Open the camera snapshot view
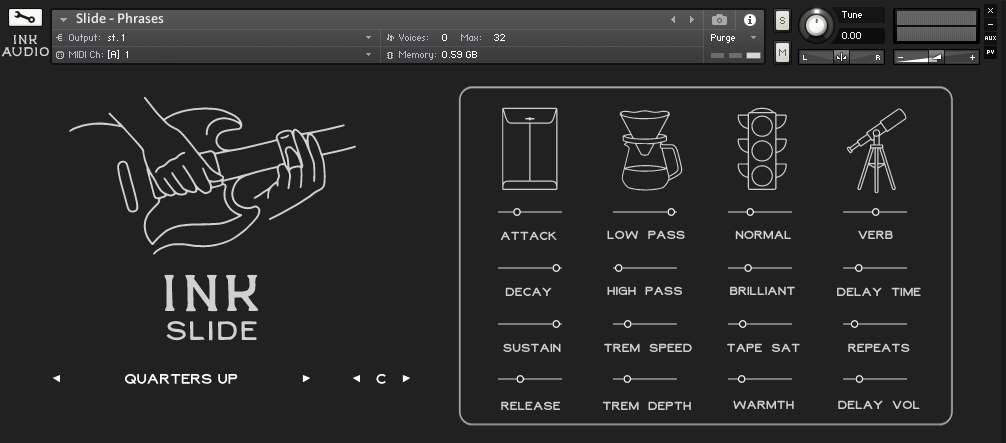Viewport: 1006px width, 443px height. 719,19
